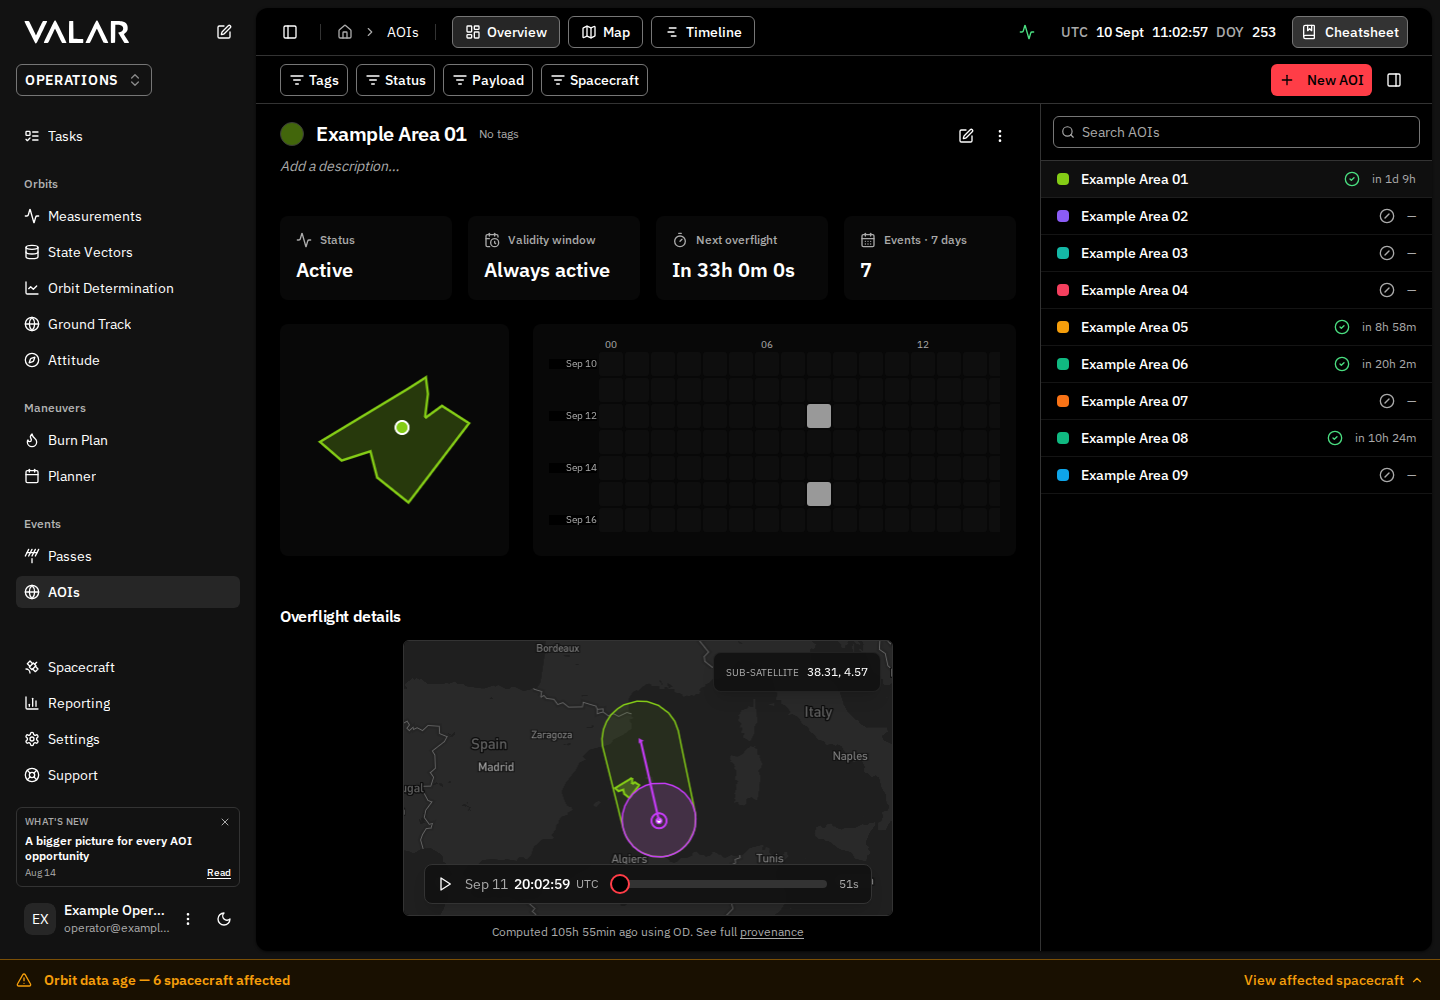This screenshot has height=1000, width=1440.
Task: Select the Sep 12 overflight event cell
Action: click(819, 416)
